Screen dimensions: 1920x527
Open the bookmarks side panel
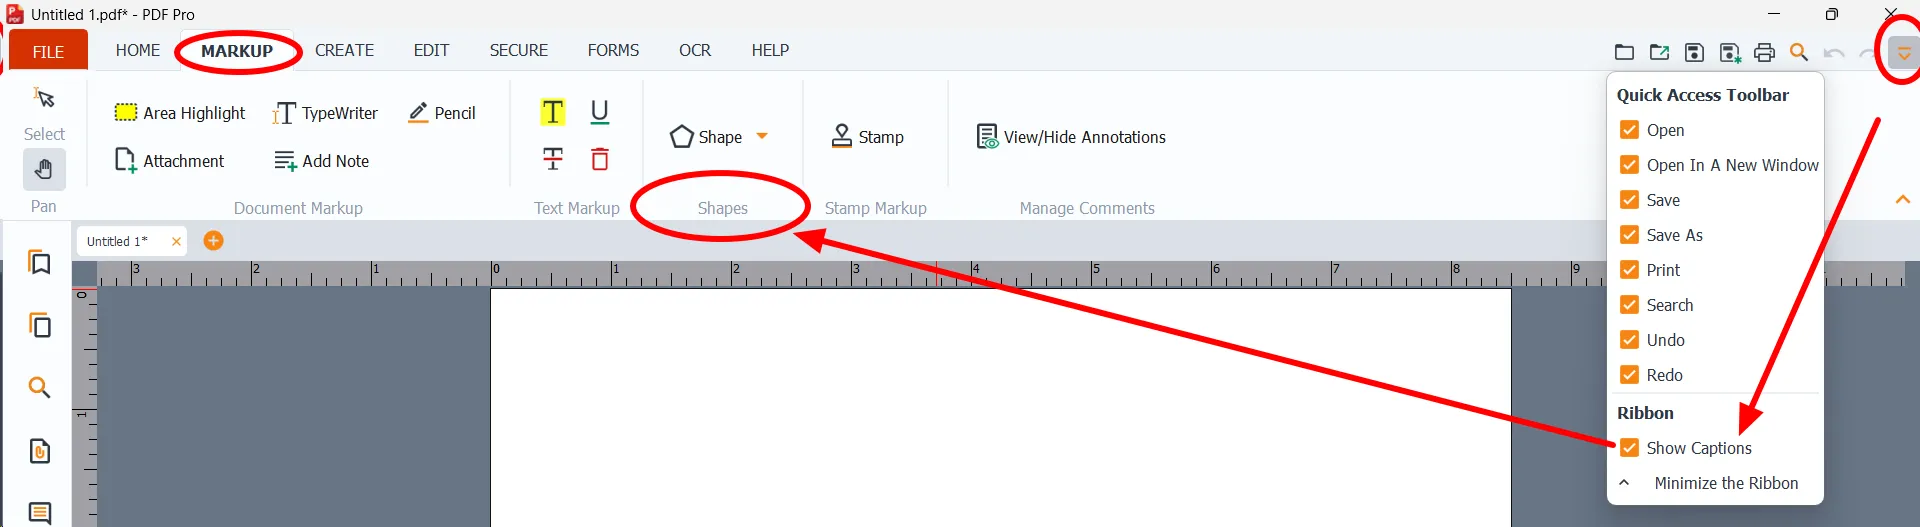pyautogui.click(x=39, y=262)
